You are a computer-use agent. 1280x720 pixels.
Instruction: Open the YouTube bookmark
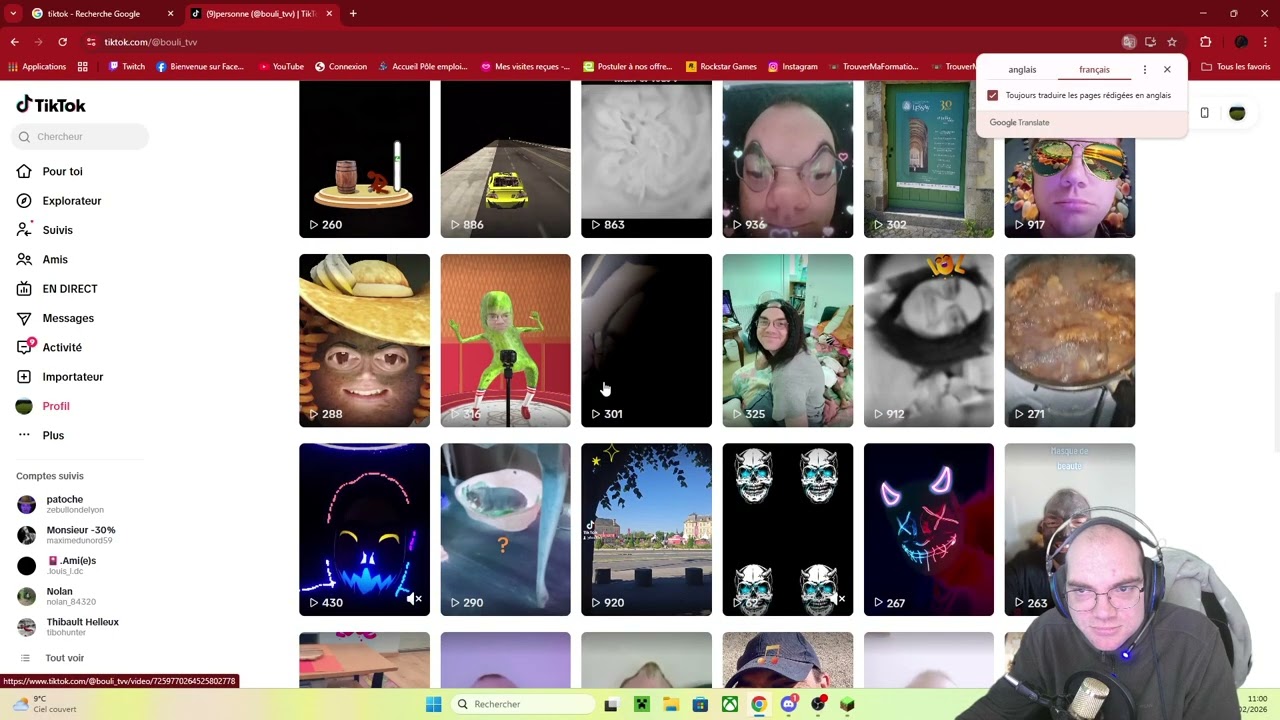pyautogui.click(x=281, y=67)
